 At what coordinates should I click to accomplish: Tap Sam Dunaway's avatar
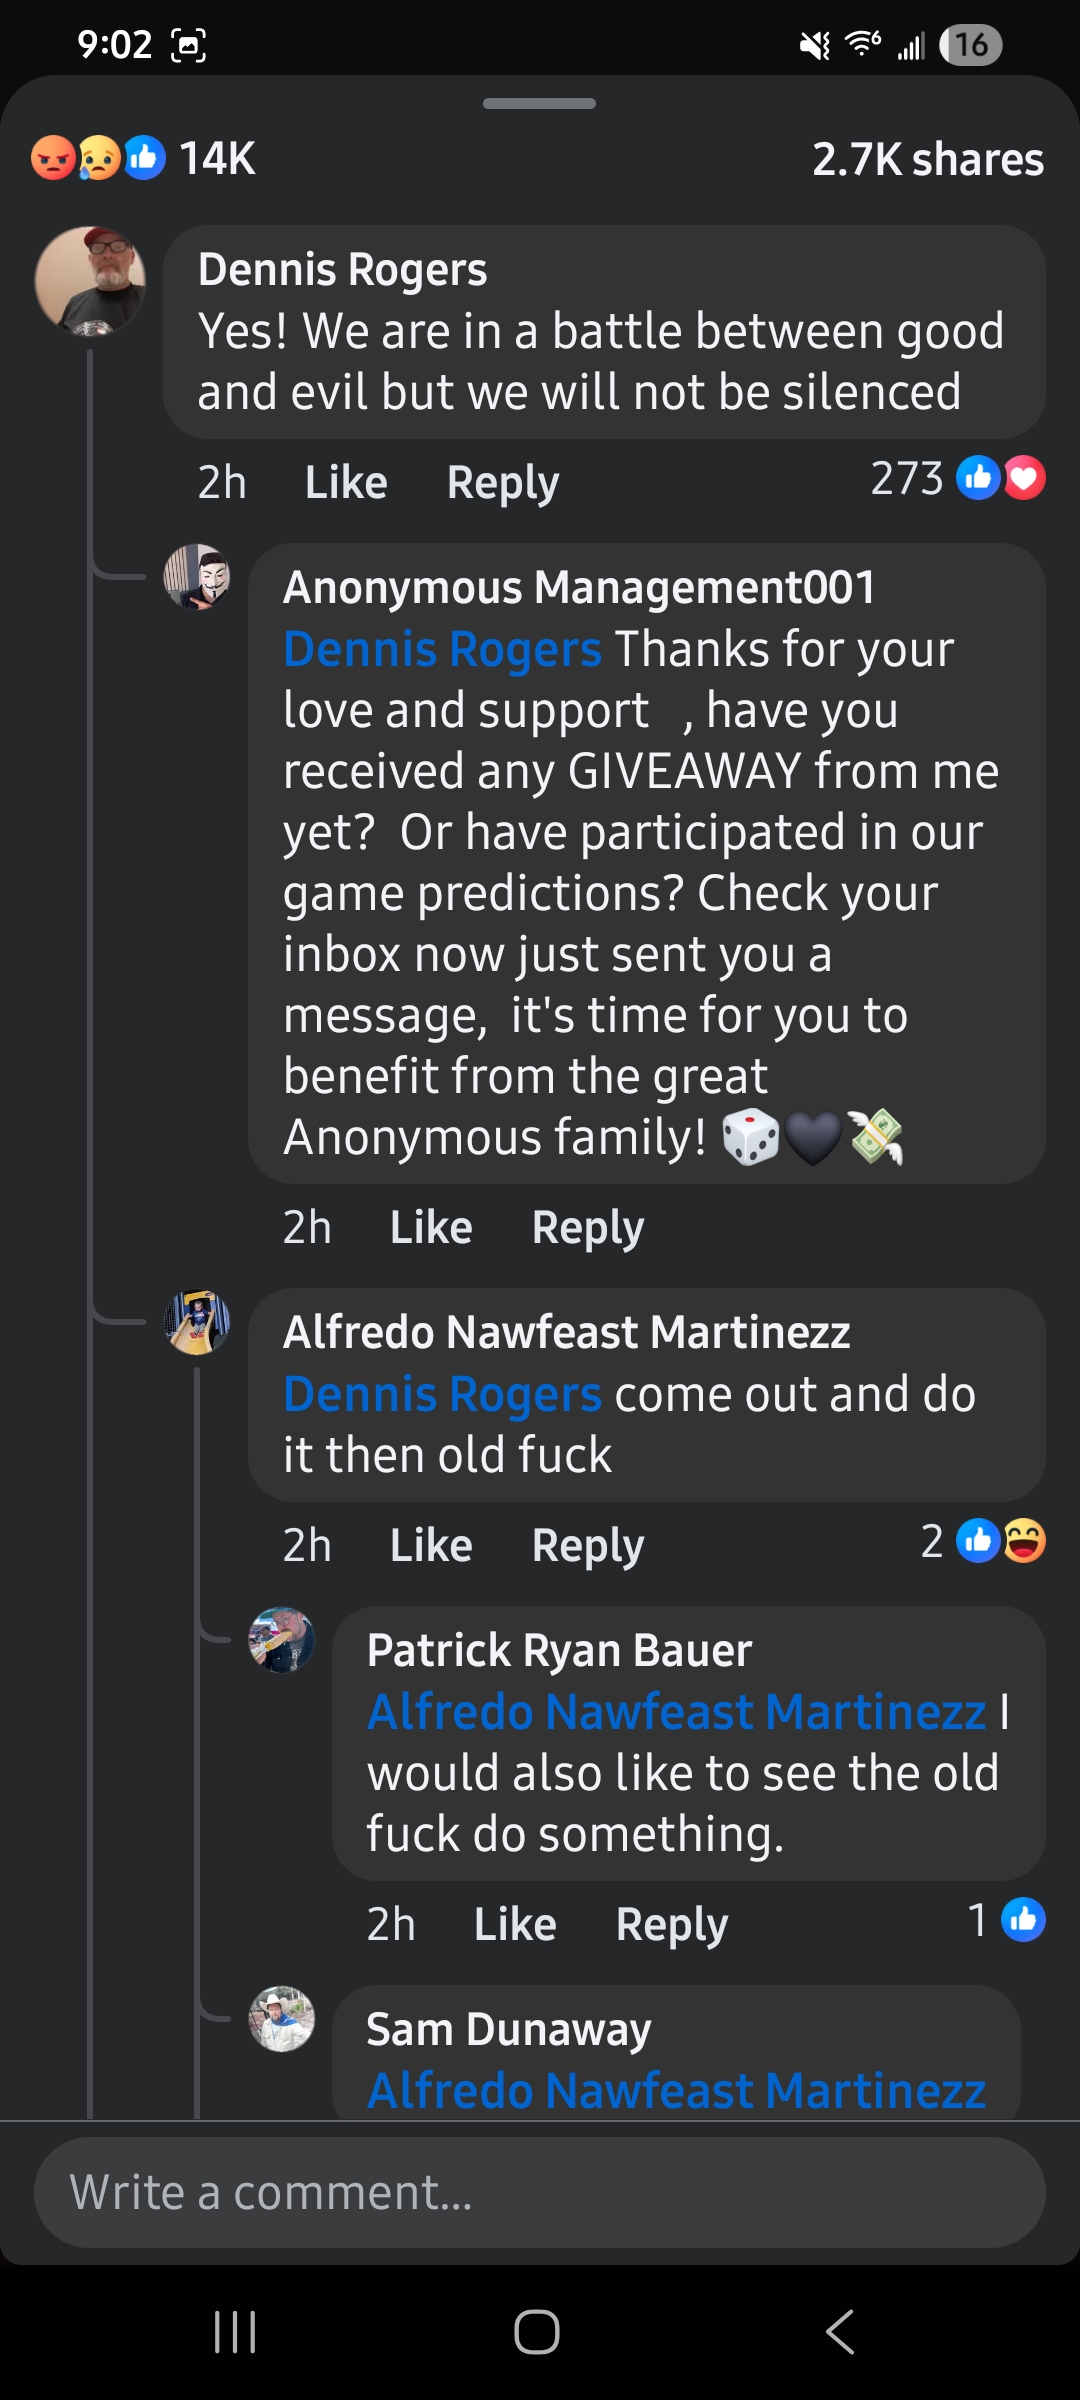coord(281,2019)
